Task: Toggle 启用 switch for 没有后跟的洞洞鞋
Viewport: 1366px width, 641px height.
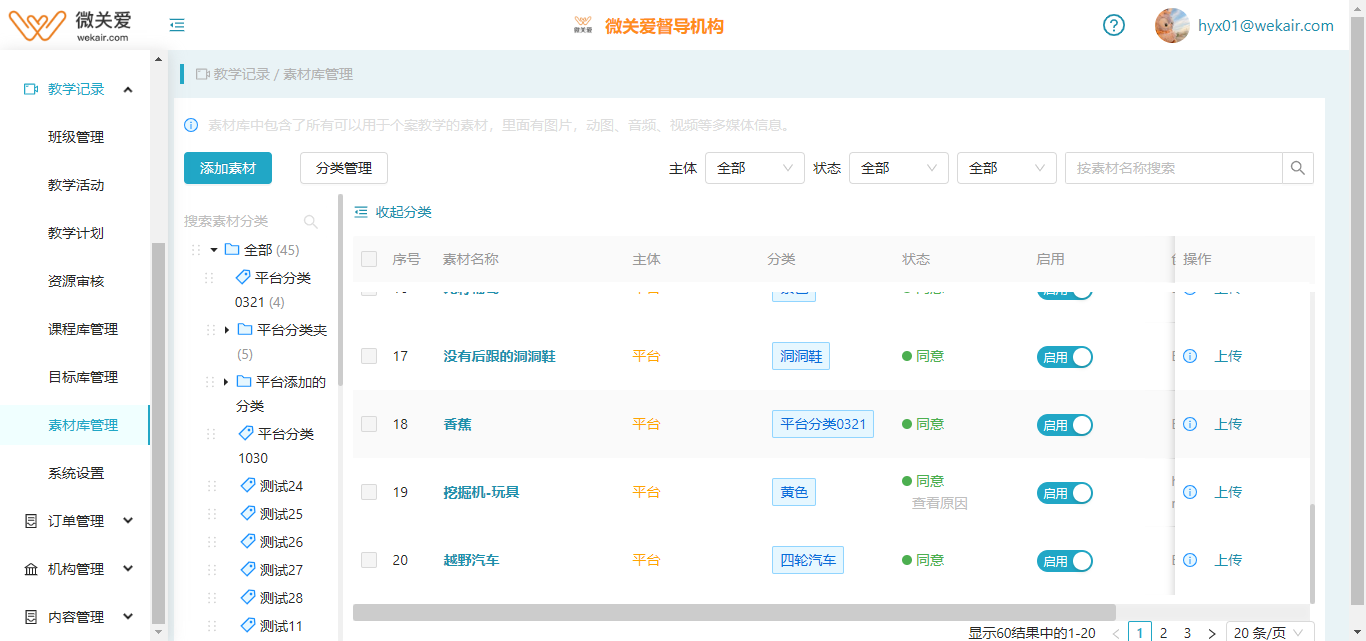Action: point(1065,357)
